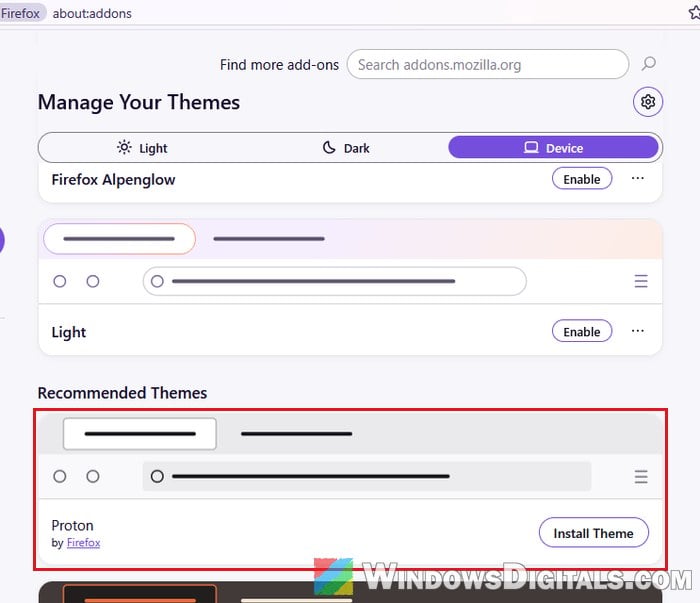Enable the Light theme
Image resolution: width=700 pixels, height=603 pixels.
click(582, 331)
